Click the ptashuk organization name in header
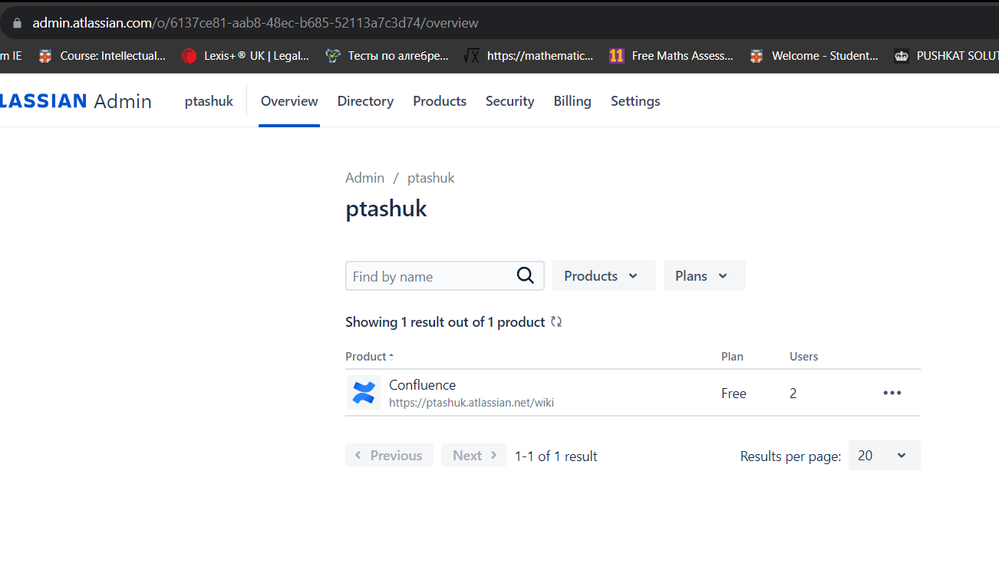The height and width of the screenshot is (573, 999). (x=209, y=101)
